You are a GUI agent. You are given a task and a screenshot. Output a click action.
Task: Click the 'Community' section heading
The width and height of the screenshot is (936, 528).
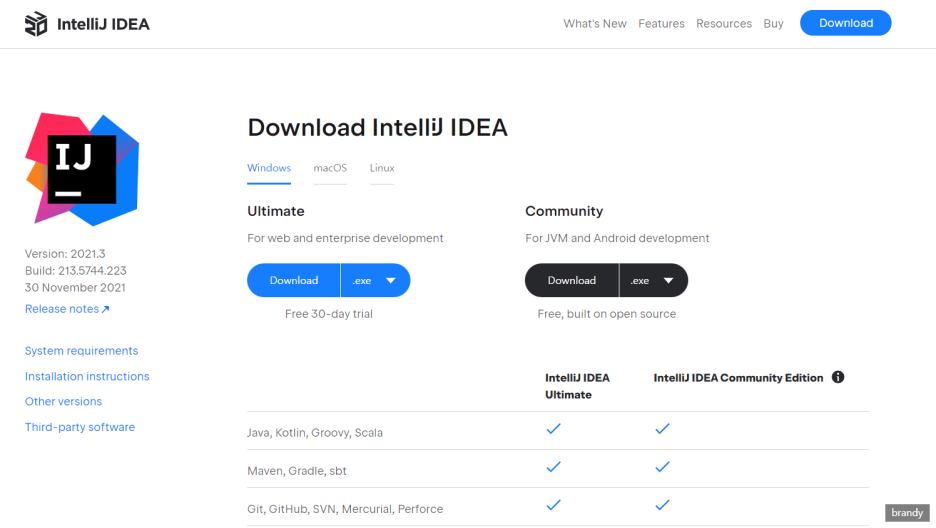click(564, 211)
